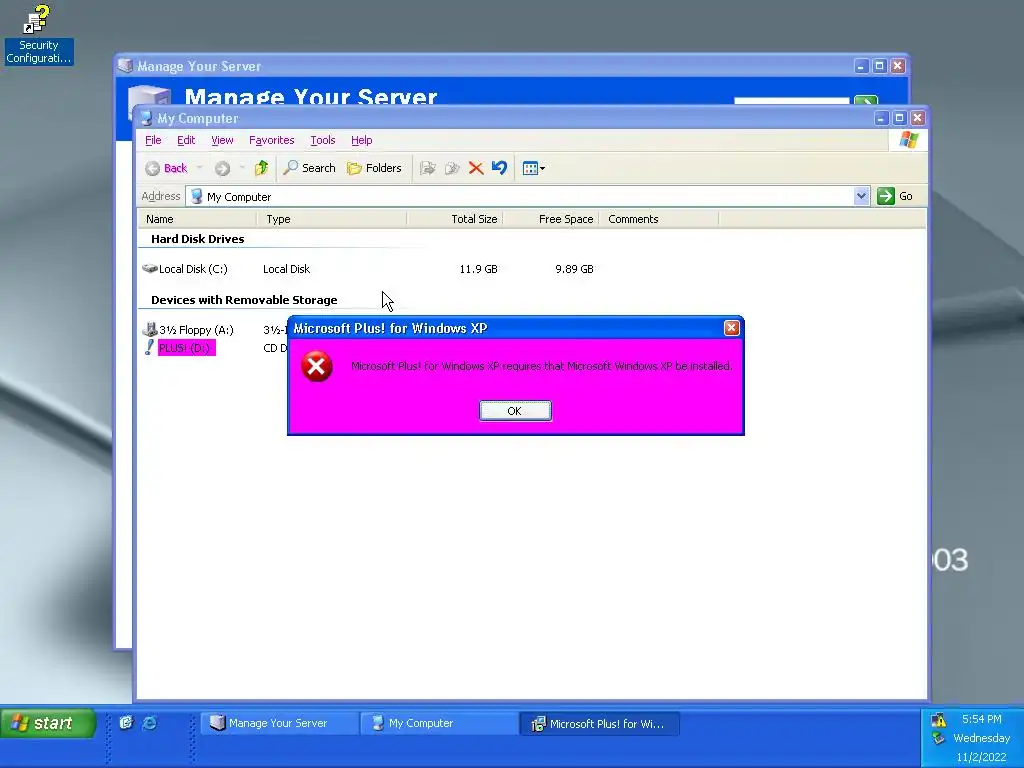Open the Security Configuration desktop shortcut
Screen dimensions: 1024x768
(38, 34)
